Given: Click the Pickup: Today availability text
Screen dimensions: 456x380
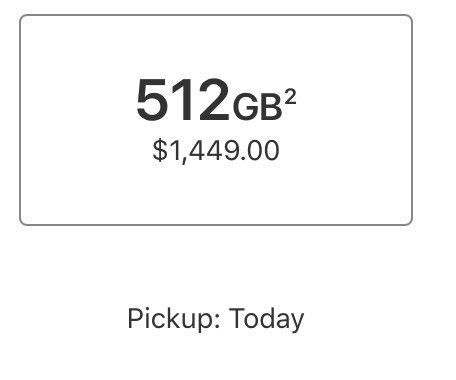Looking at the screenshot, I should tap(216, 319).
